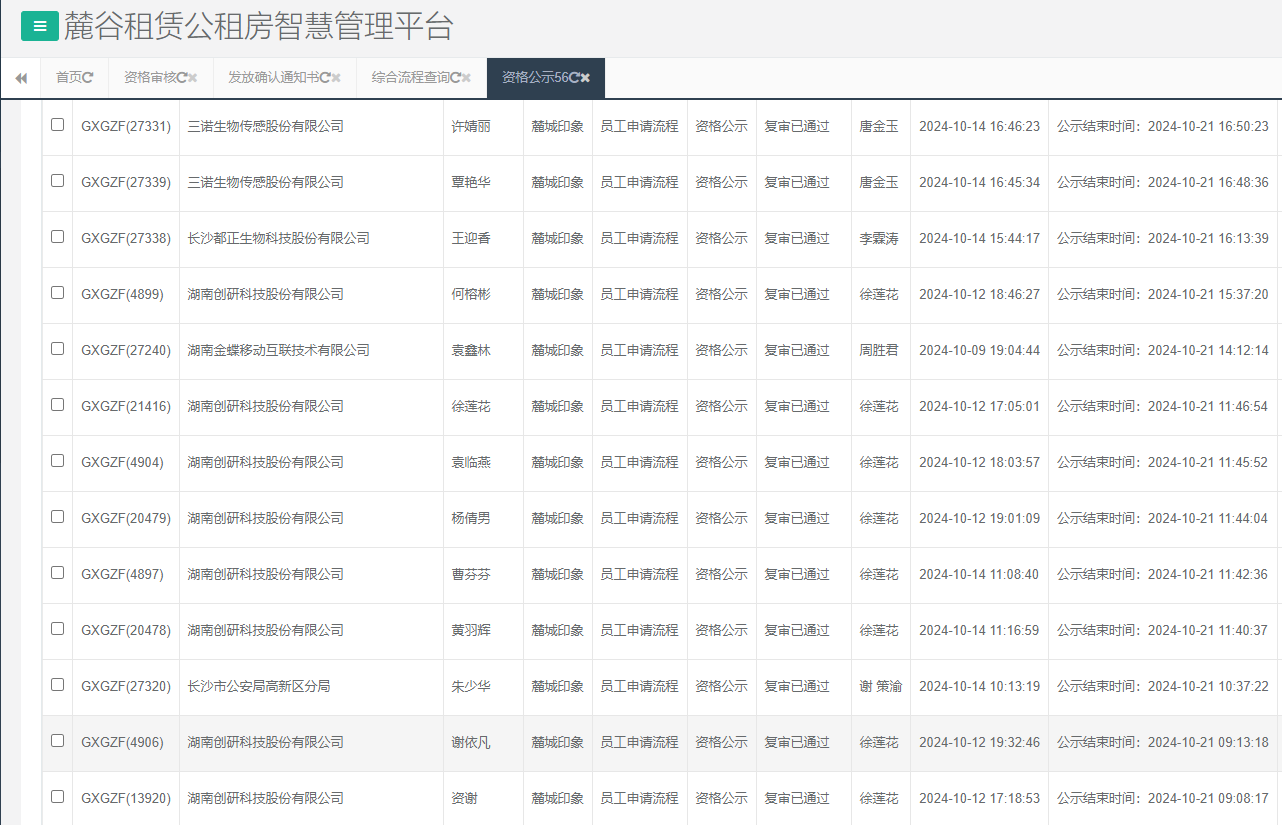Viewport: 1282px width, 825px height.
Task: Click the refresh icon on 资格审核 tab
Action: coord(181,78)
